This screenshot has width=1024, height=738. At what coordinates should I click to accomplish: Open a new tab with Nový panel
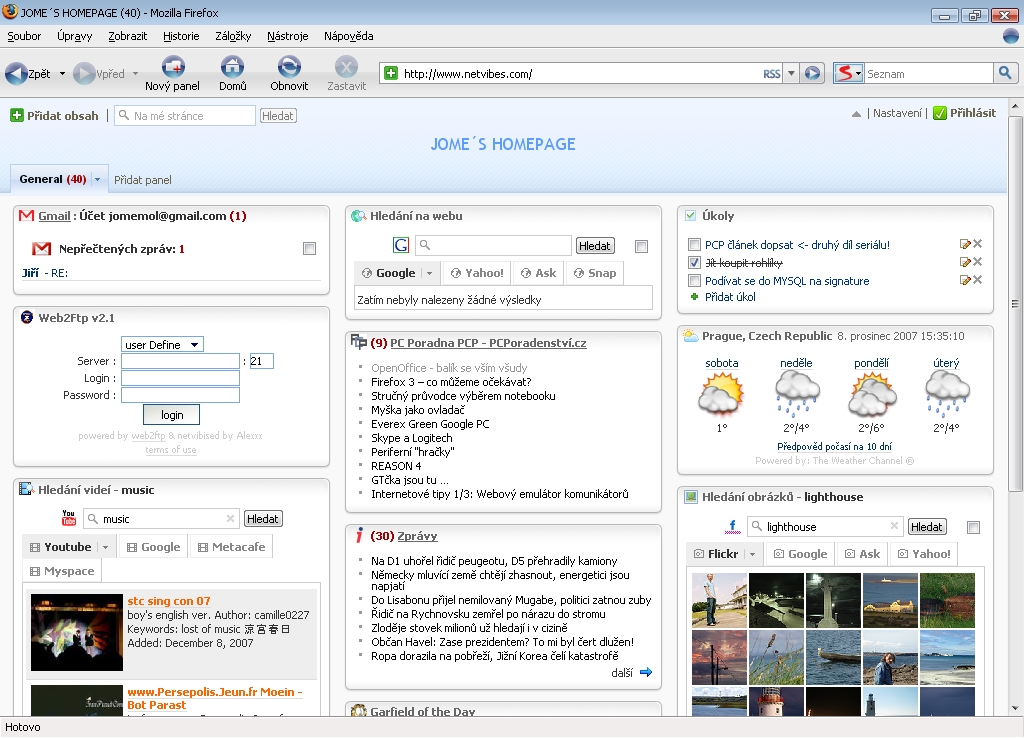click(x=172, y=67)
